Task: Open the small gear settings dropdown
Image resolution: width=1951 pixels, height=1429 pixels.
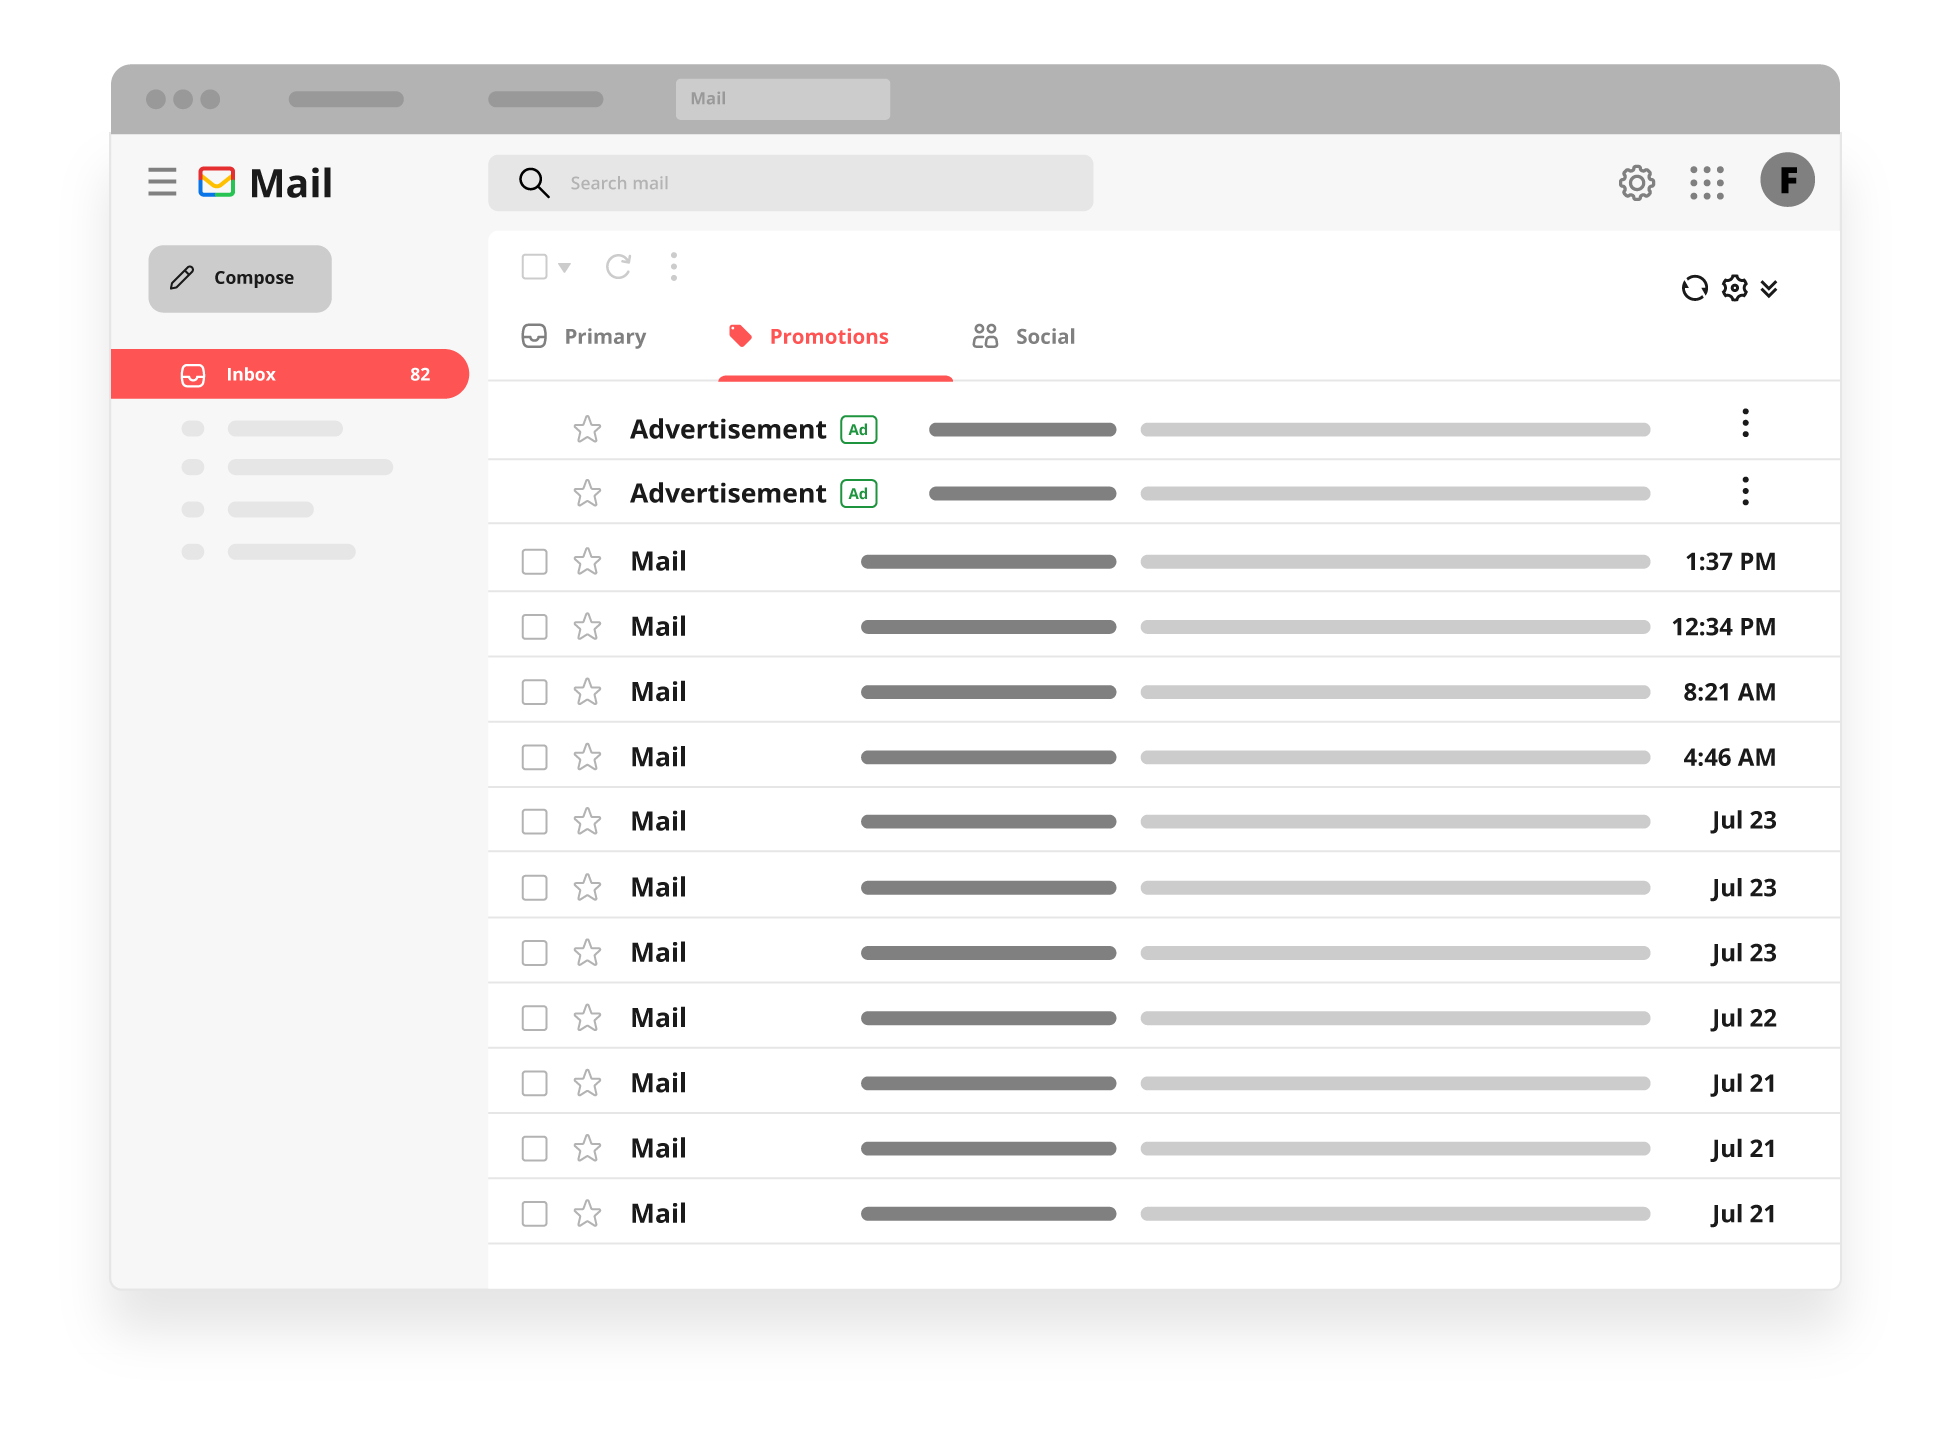Action: (1734, 289)
